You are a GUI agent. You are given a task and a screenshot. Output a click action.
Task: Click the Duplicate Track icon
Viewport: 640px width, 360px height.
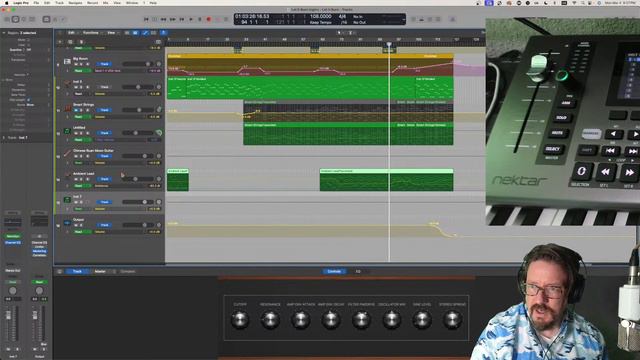pyautogui.click(x=70, y=42)
